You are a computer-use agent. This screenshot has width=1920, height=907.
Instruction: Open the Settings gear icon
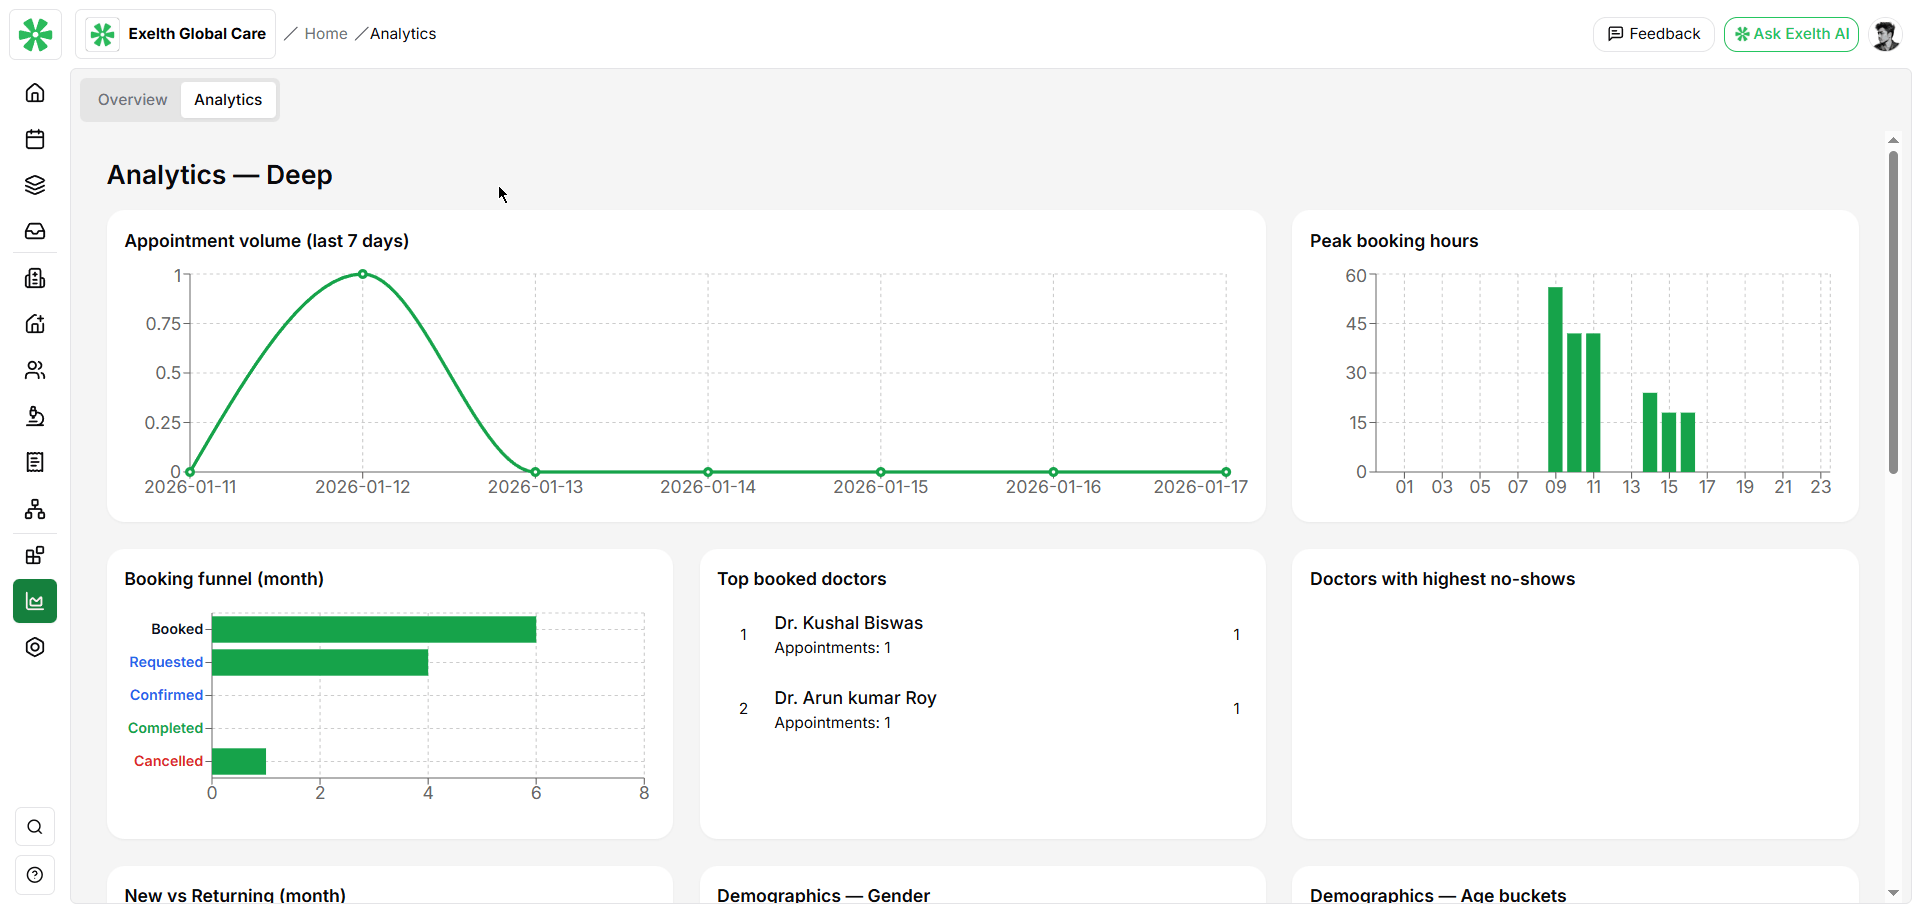[x=35, y=647]
